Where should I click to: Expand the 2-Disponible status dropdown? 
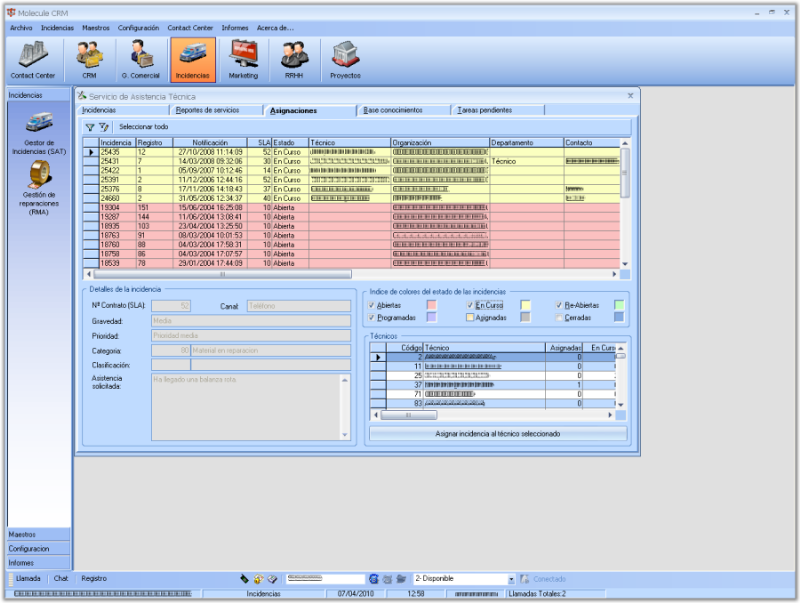[x=511, y=579]
